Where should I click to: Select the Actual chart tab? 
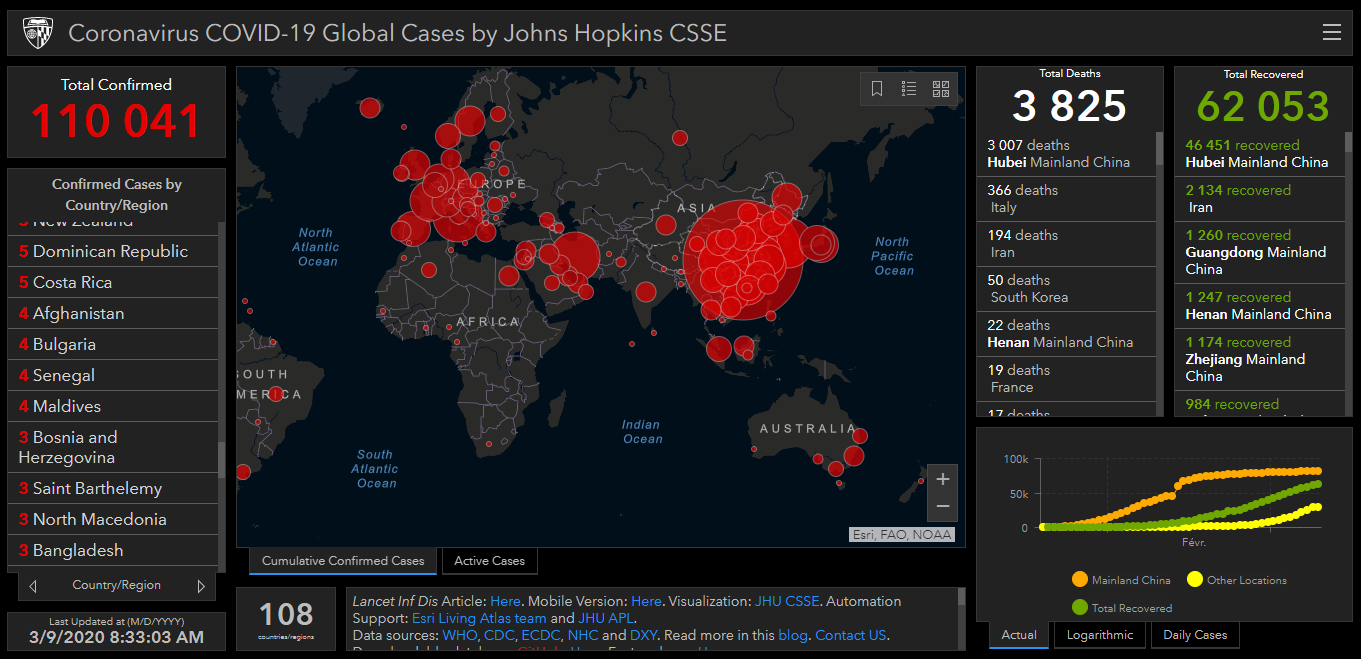(x=1019, y=635)
